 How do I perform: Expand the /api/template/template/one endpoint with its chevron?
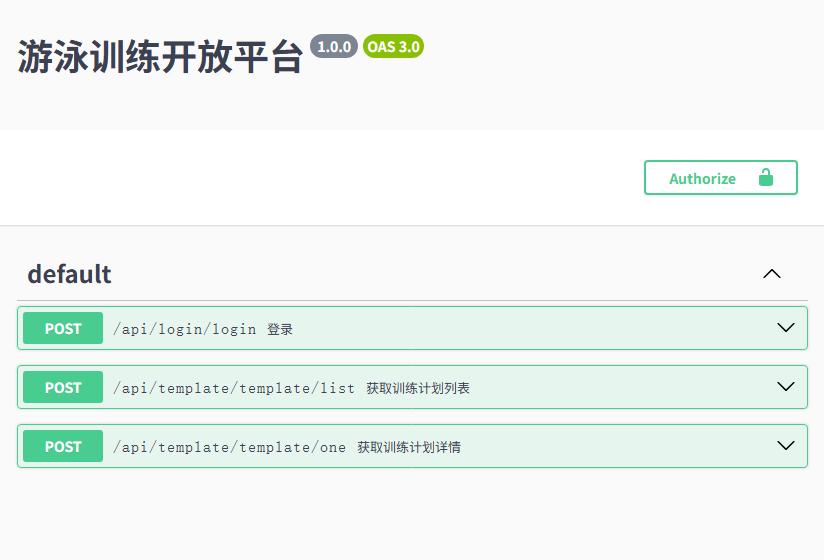click(x=785, y=445)
